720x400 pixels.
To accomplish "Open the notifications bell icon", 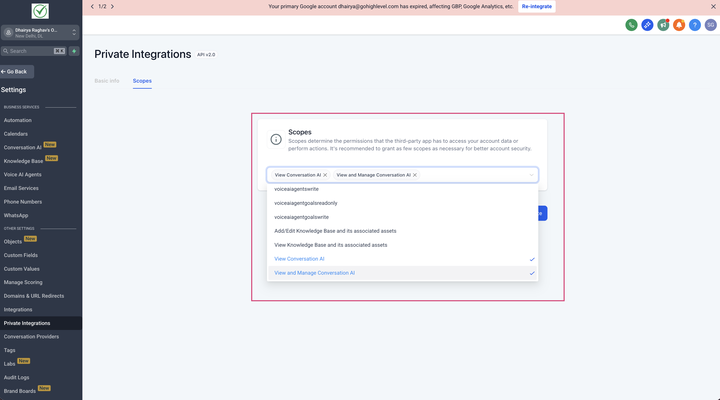I will 679,24.
